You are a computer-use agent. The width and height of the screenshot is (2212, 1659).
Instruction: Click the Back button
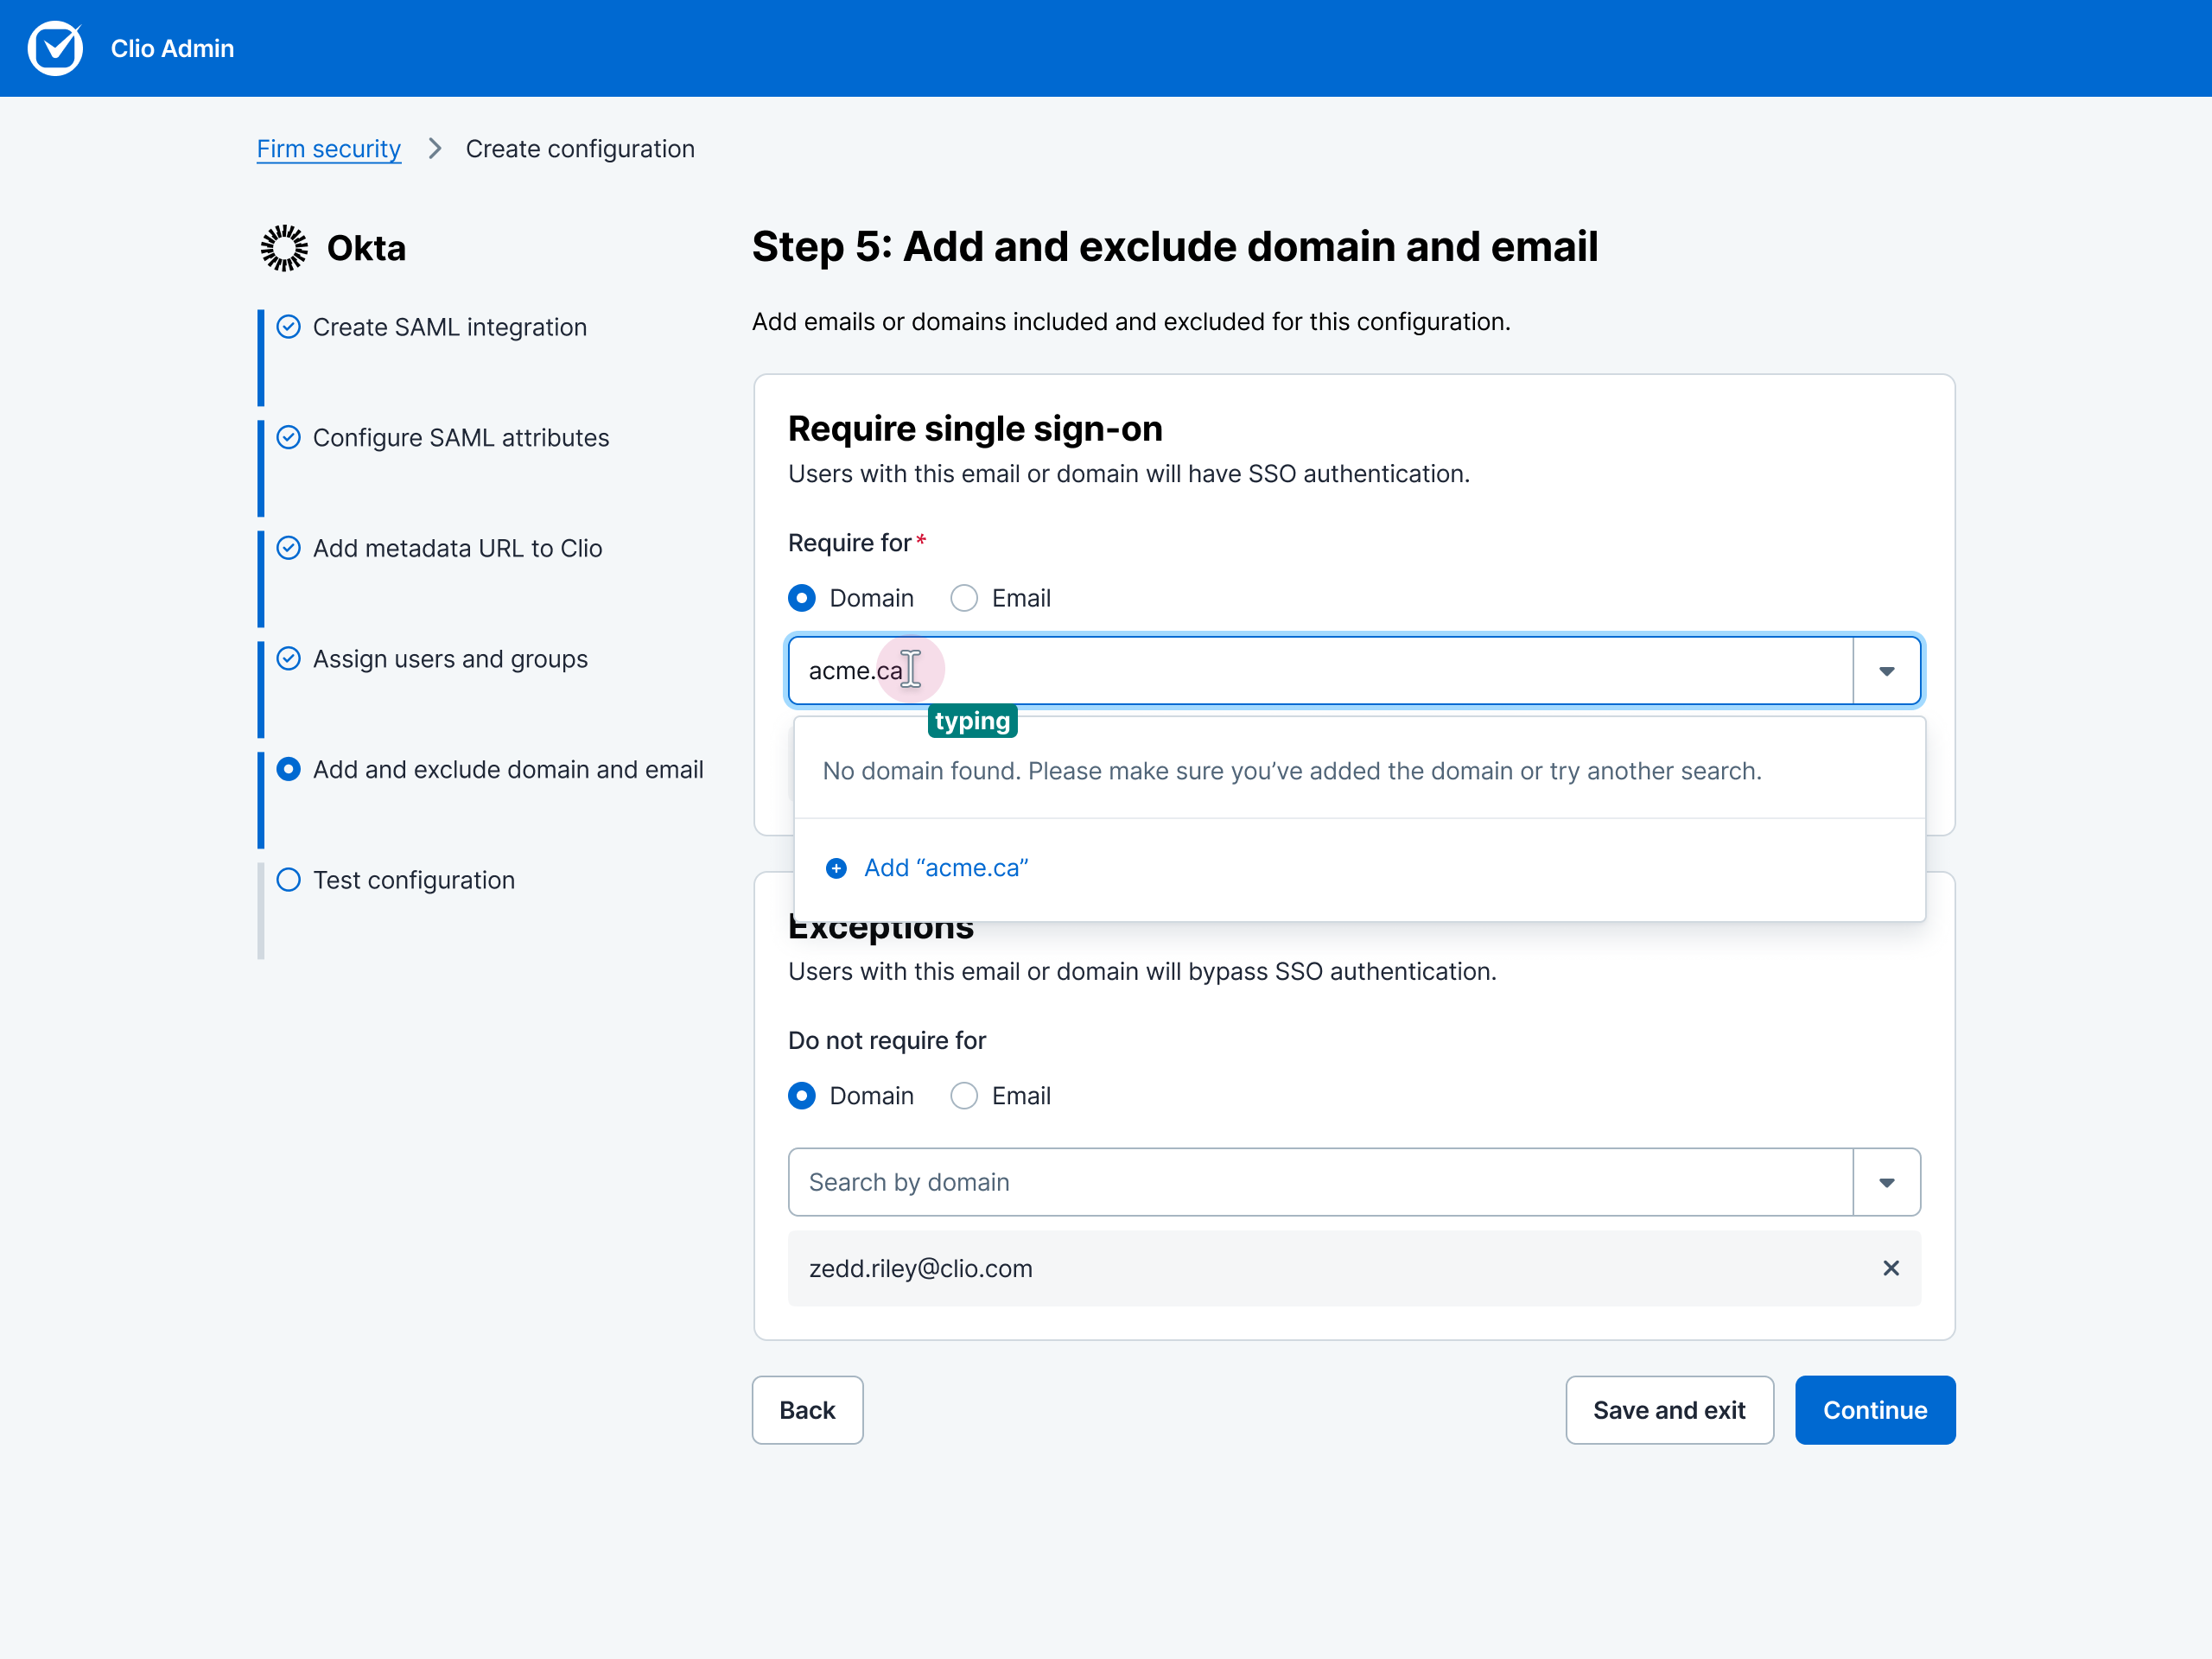coord(807,1410)
